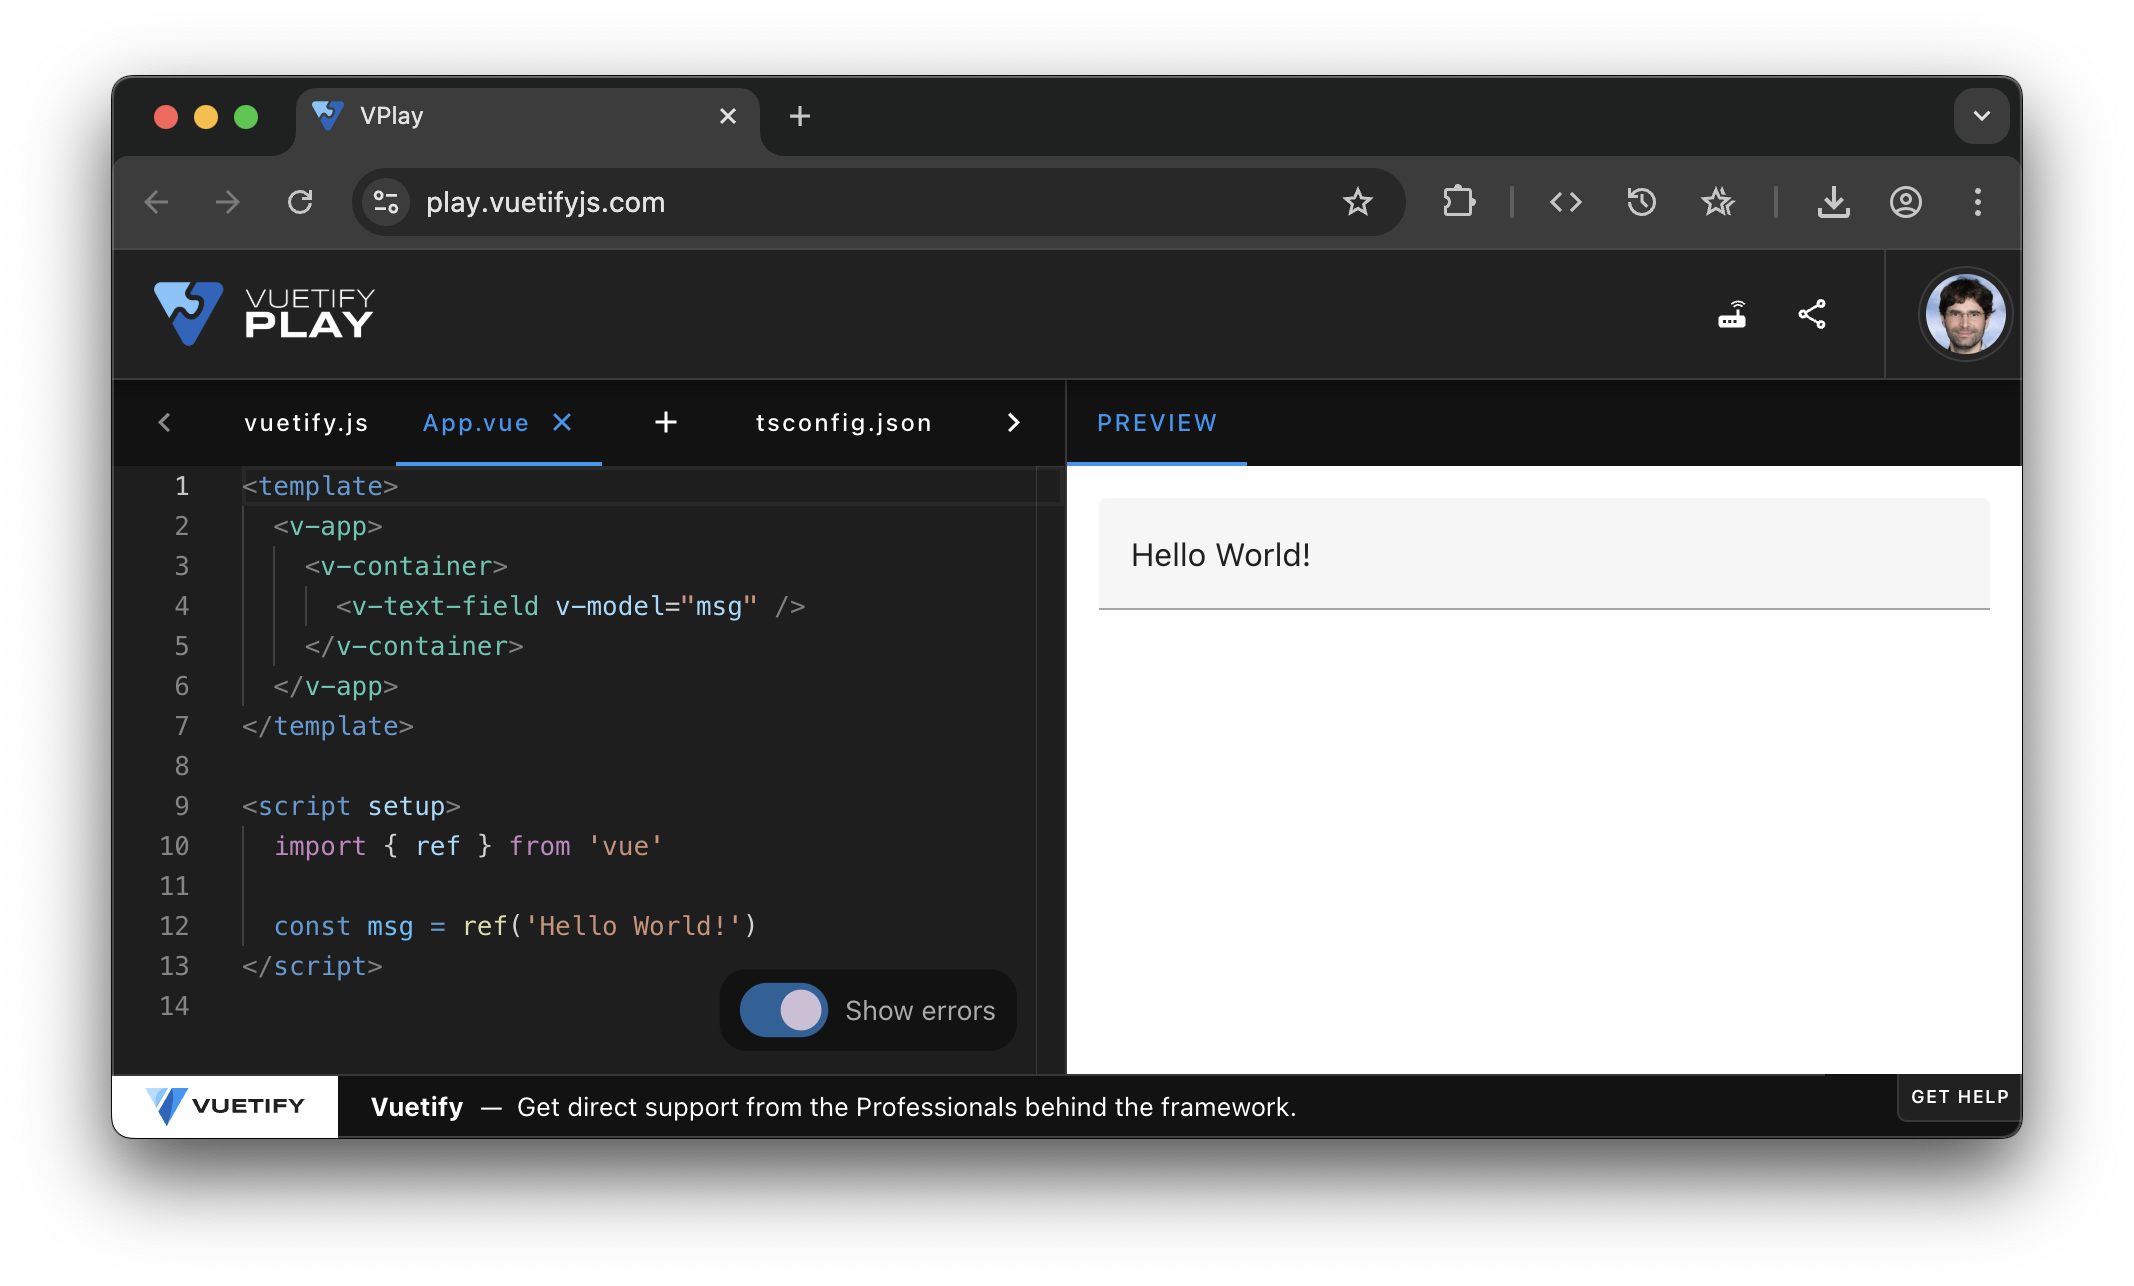Open the browser profile account icon

click(1906, 202)
